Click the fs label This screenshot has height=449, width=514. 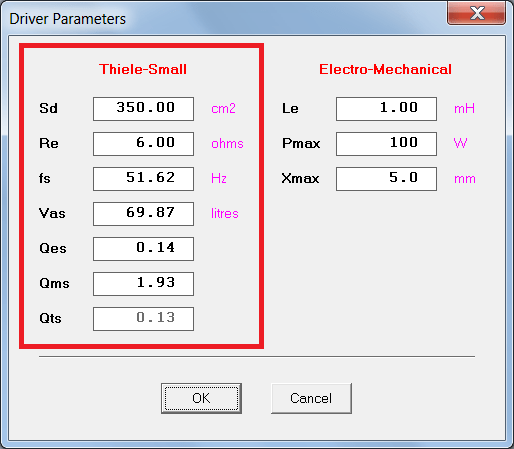click(45, 178)
